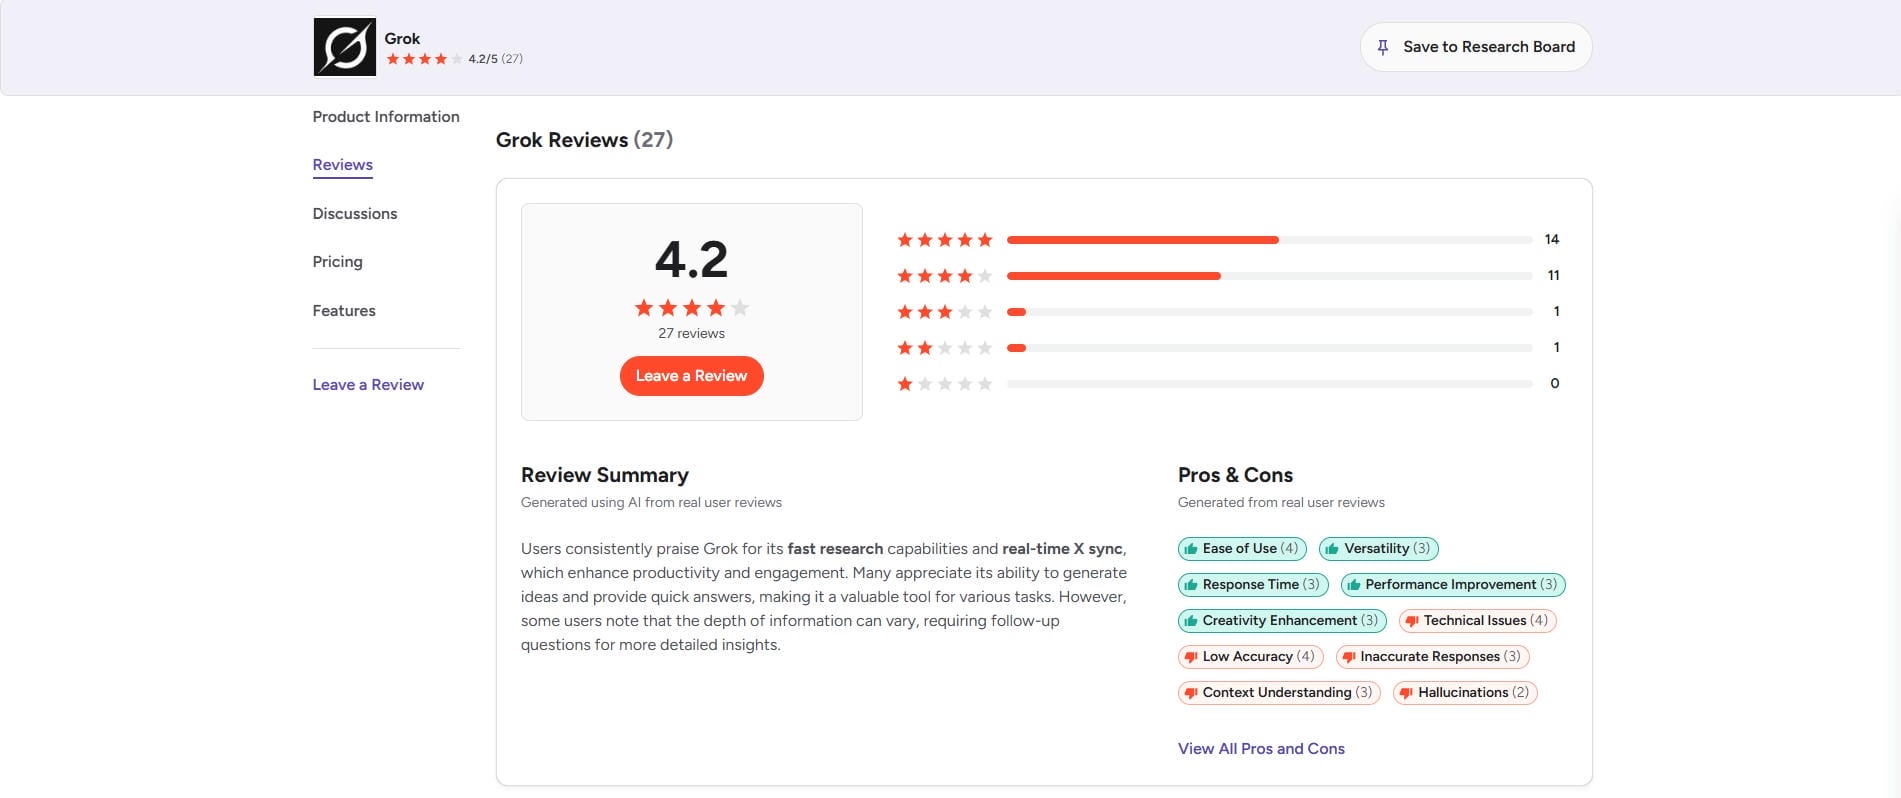The height and width of the screenshot is (798, 1901).
Task: Click thumbs-up icon on Response Time
Action: [x=1191, y=585]
